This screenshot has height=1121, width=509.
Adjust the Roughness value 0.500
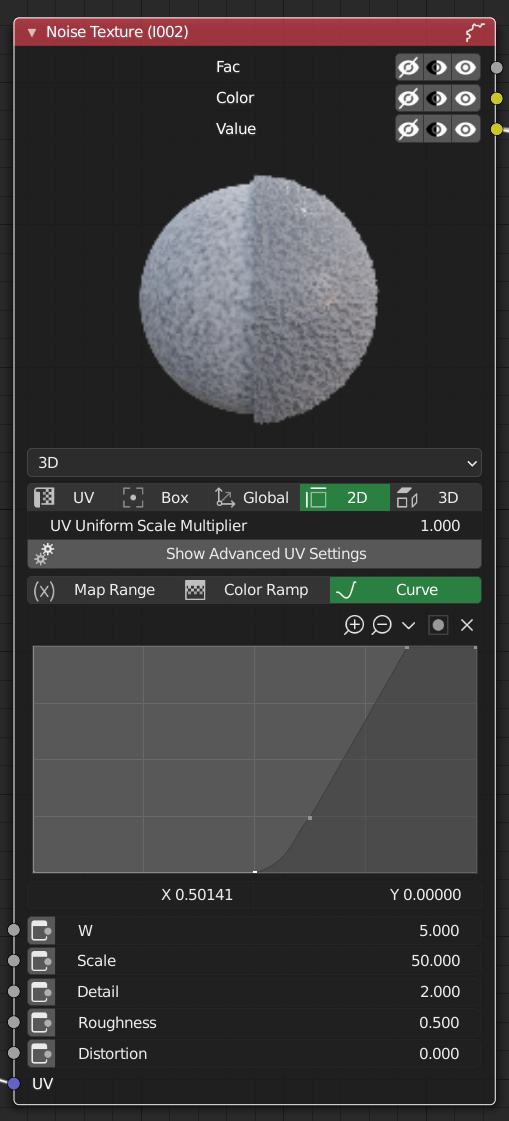tap(268, 1023)
